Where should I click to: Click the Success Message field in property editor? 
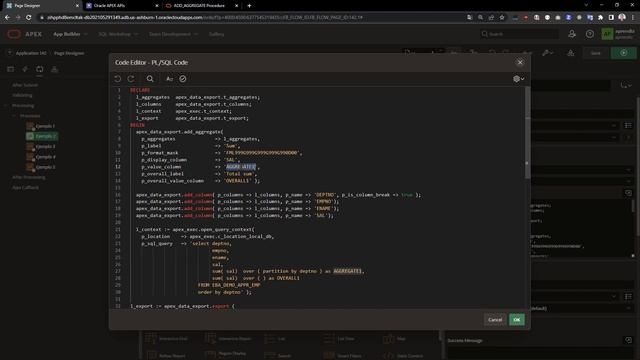tap(540, 353)
